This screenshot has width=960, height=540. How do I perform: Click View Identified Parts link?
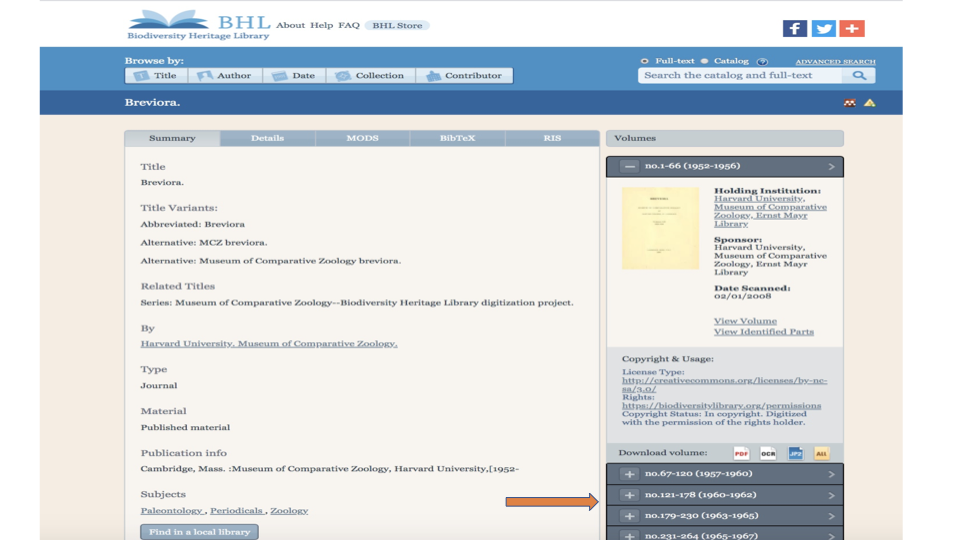[763, 332]
